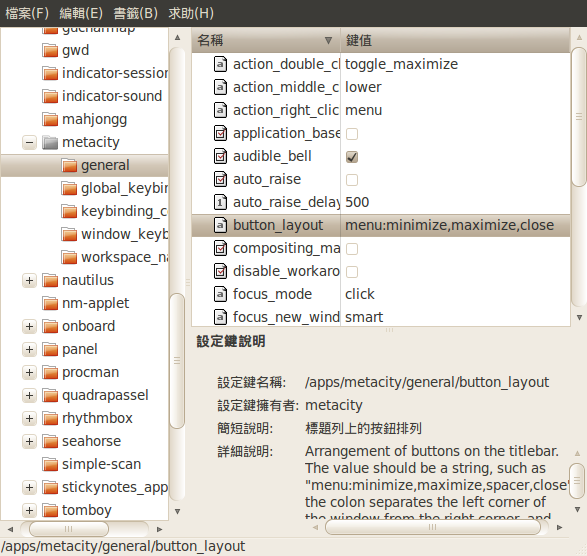Click the open metacity folder icon

[x=50, y=142]
